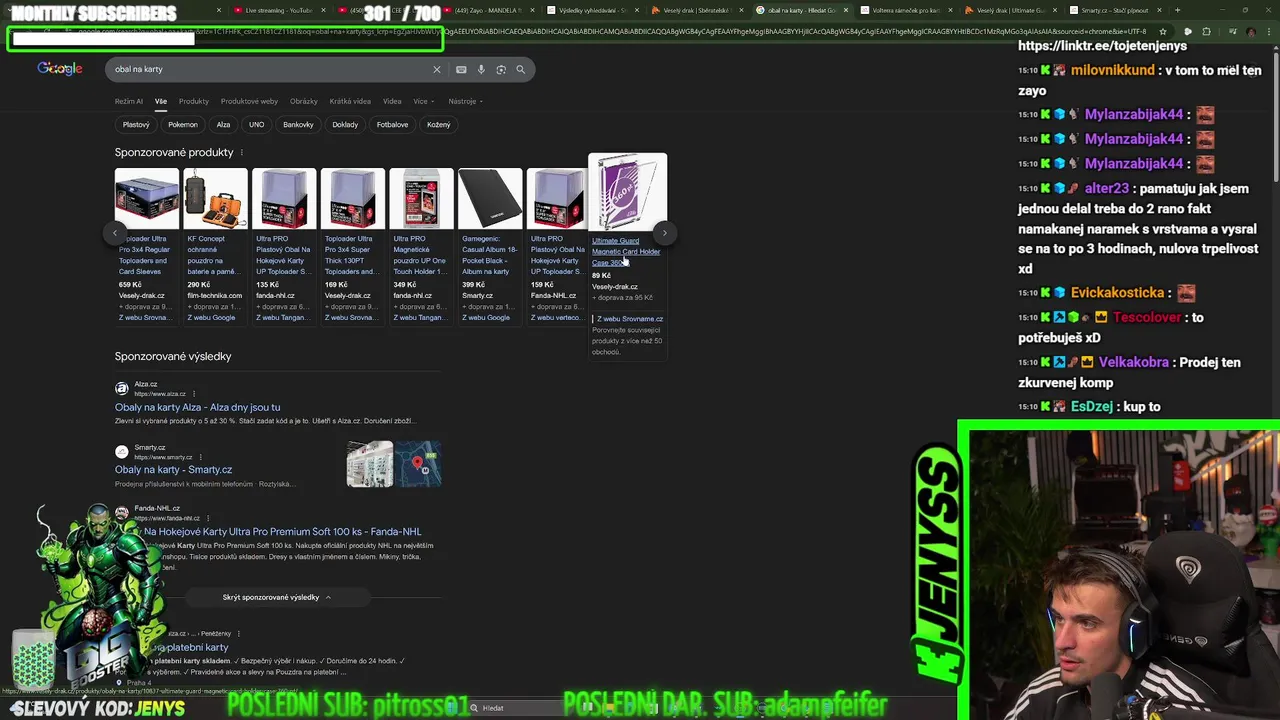This screenshot has width=1280, height=720.
Task: Switch to Režim AI tab
Action: [128, 101]
